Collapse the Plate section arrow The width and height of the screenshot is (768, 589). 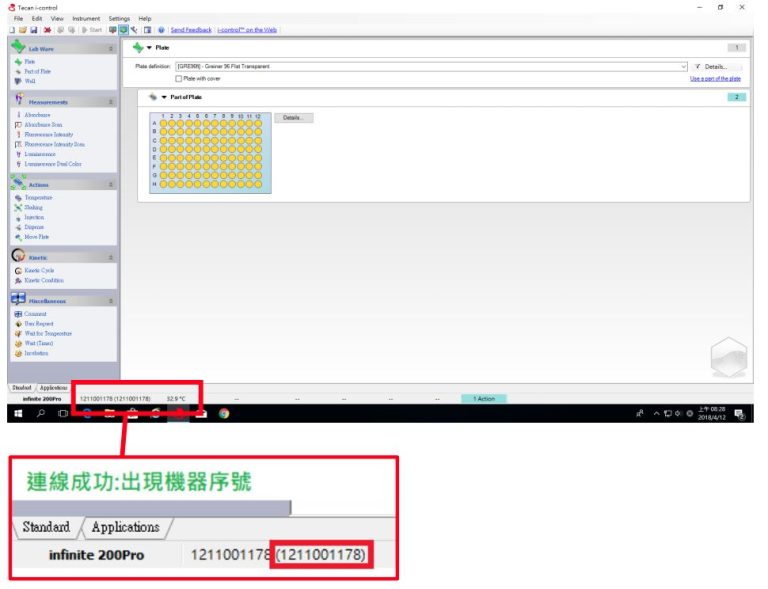(x=149, y=47)
